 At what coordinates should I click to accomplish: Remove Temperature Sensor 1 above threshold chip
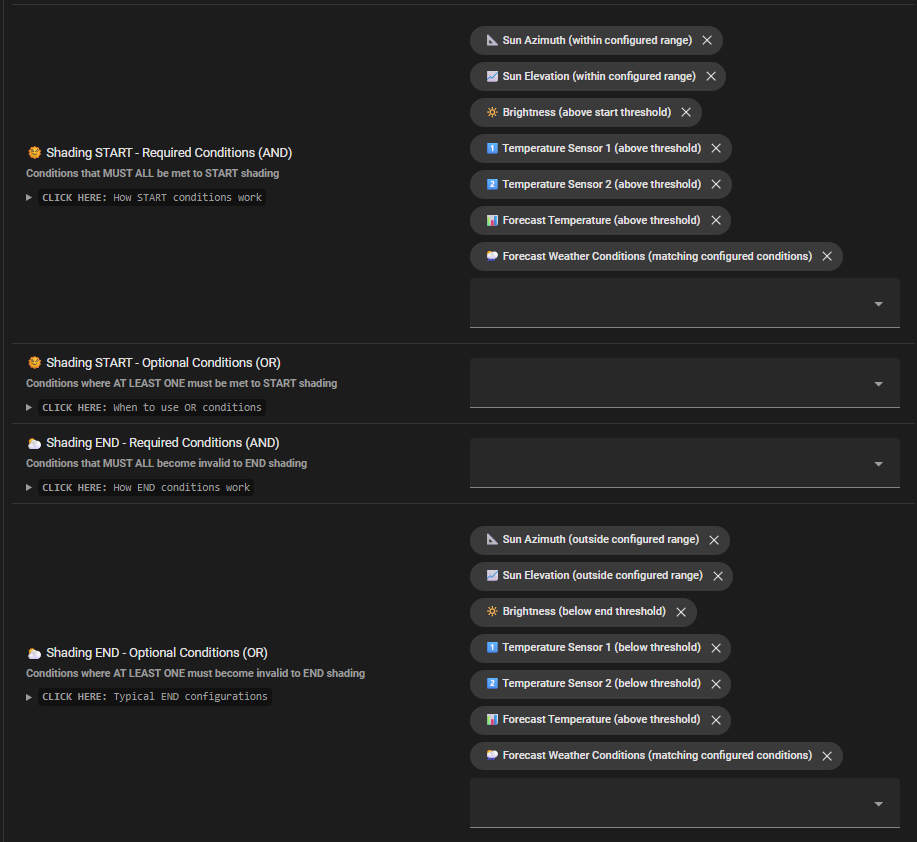coord(716,149)
